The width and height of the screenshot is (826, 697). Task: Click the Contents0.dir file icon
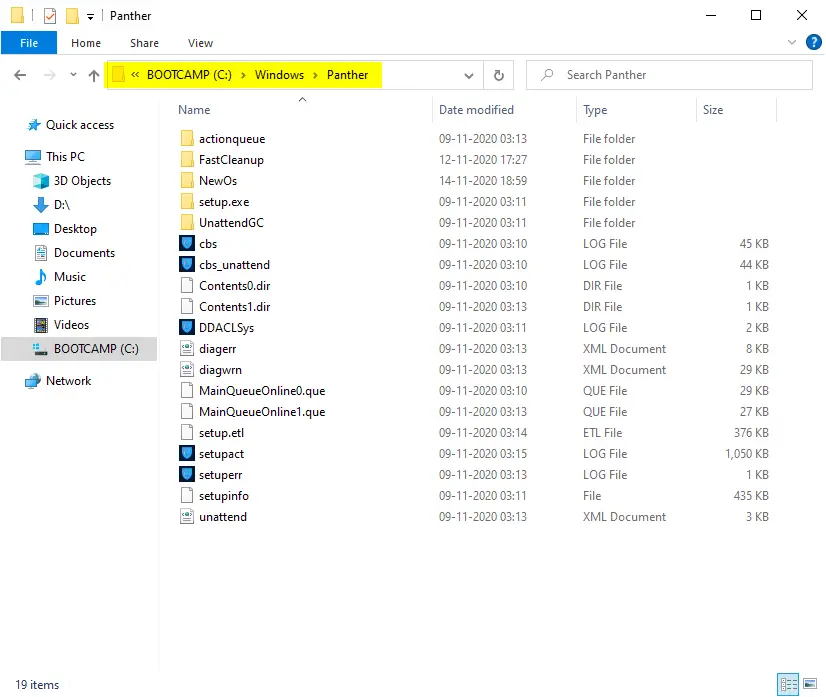pyautogui.click(x=187, y=286)
